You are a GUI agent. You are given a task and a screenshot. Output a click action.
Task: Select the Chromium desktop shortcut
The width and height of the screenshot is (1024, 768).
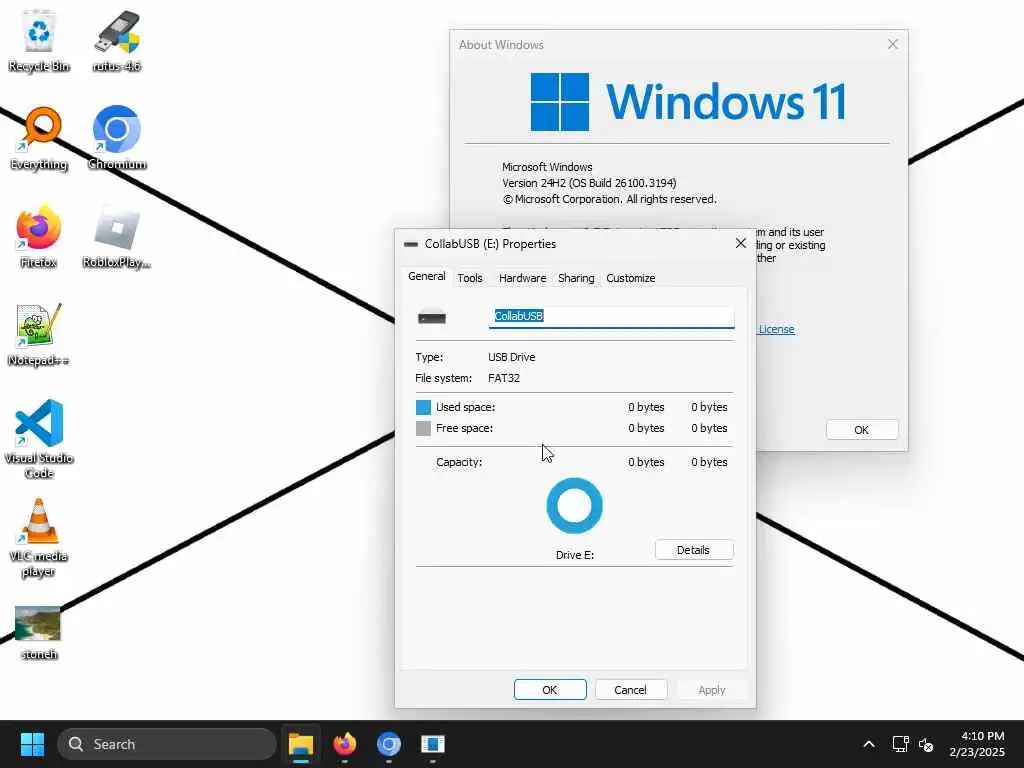pyautogui.click(x=116, y=138)
